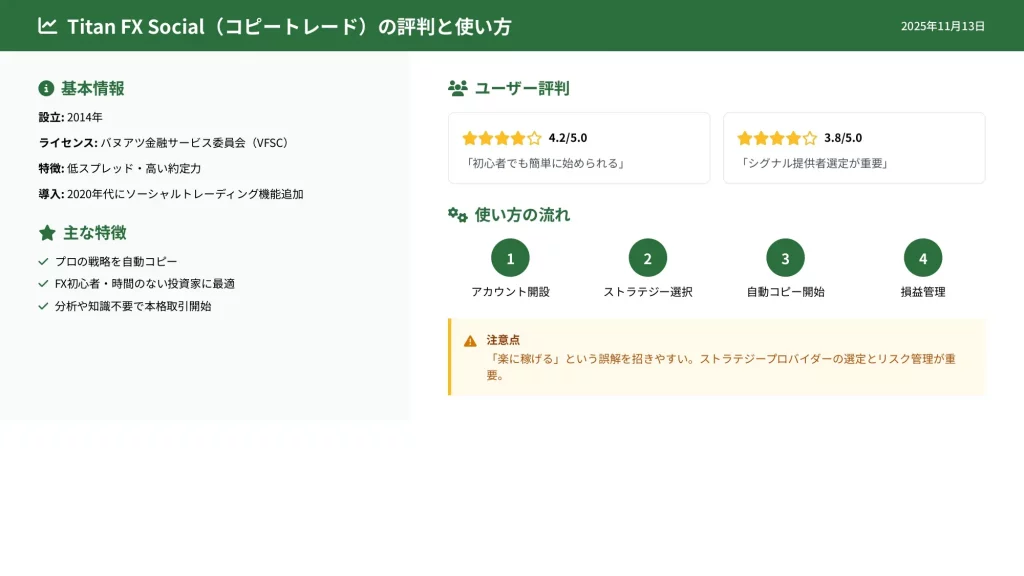Click the info circle icon beside 基本情報
The height and width of the screenshot is (576, 1024).
pyautogui.click(x=46, y=88)
